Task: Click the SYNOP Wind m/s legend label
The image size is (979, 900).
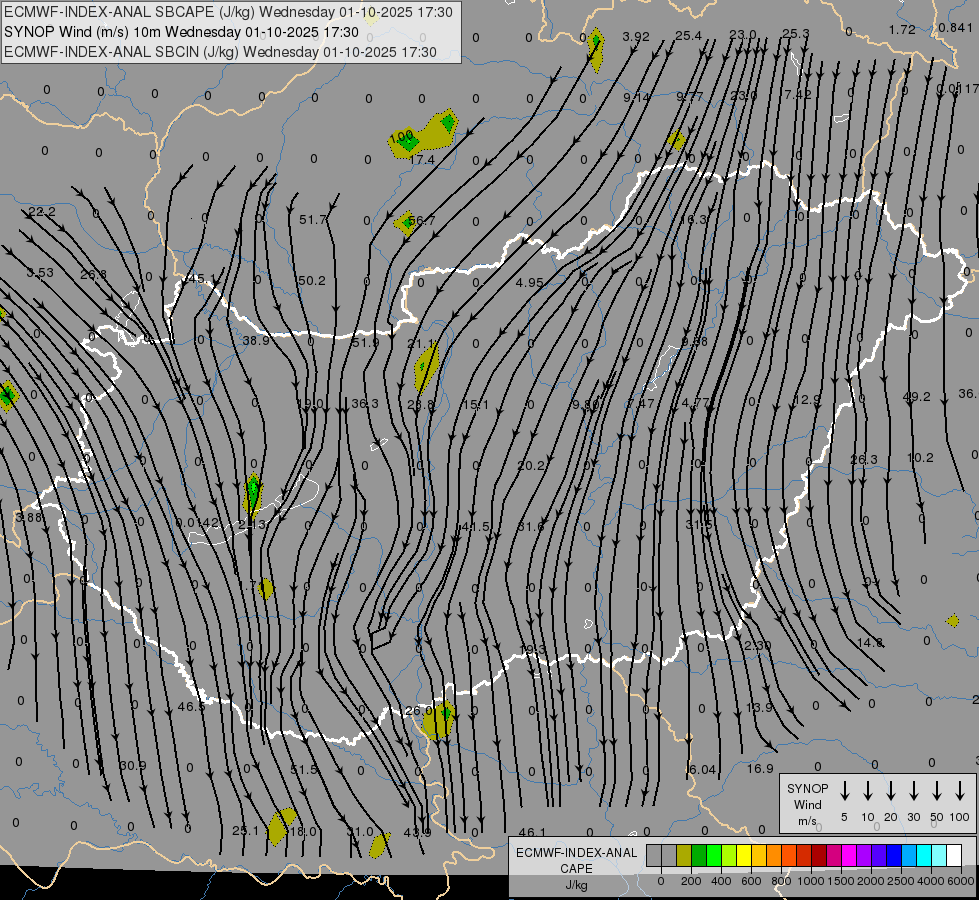Action: (807, 804)
